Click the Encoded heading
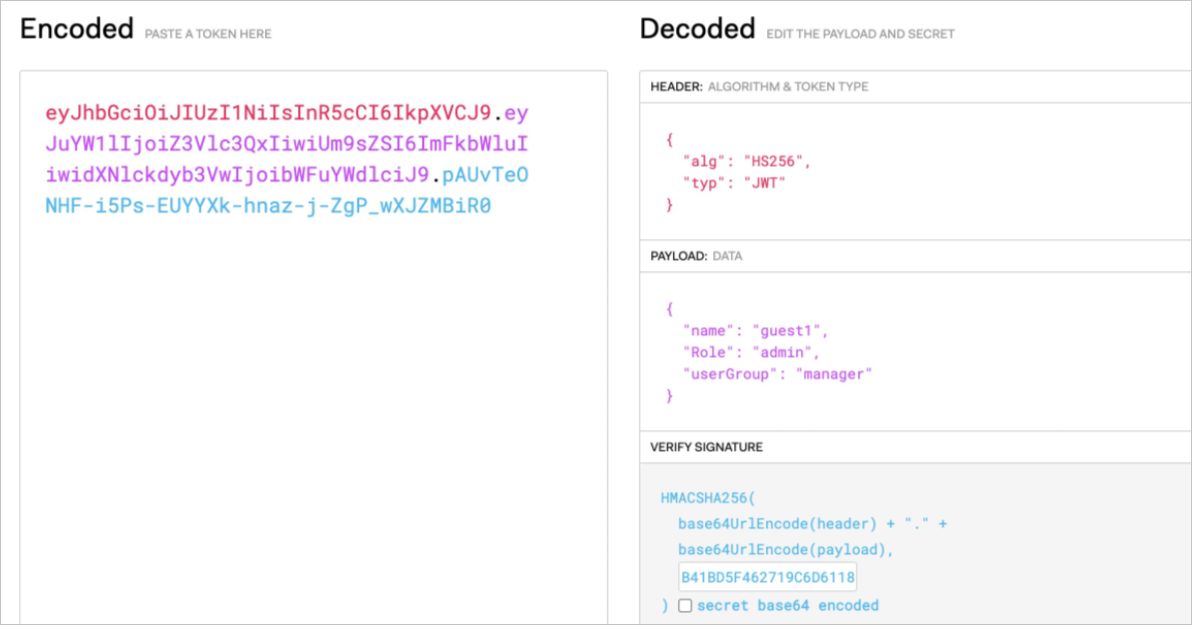Viewport: 1192px width, 625px height. (x=77, y=30)
